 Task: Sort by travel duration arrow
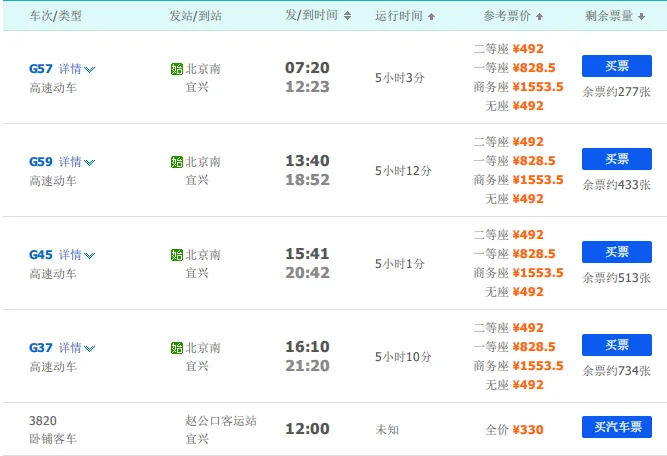tap(431, 16)
